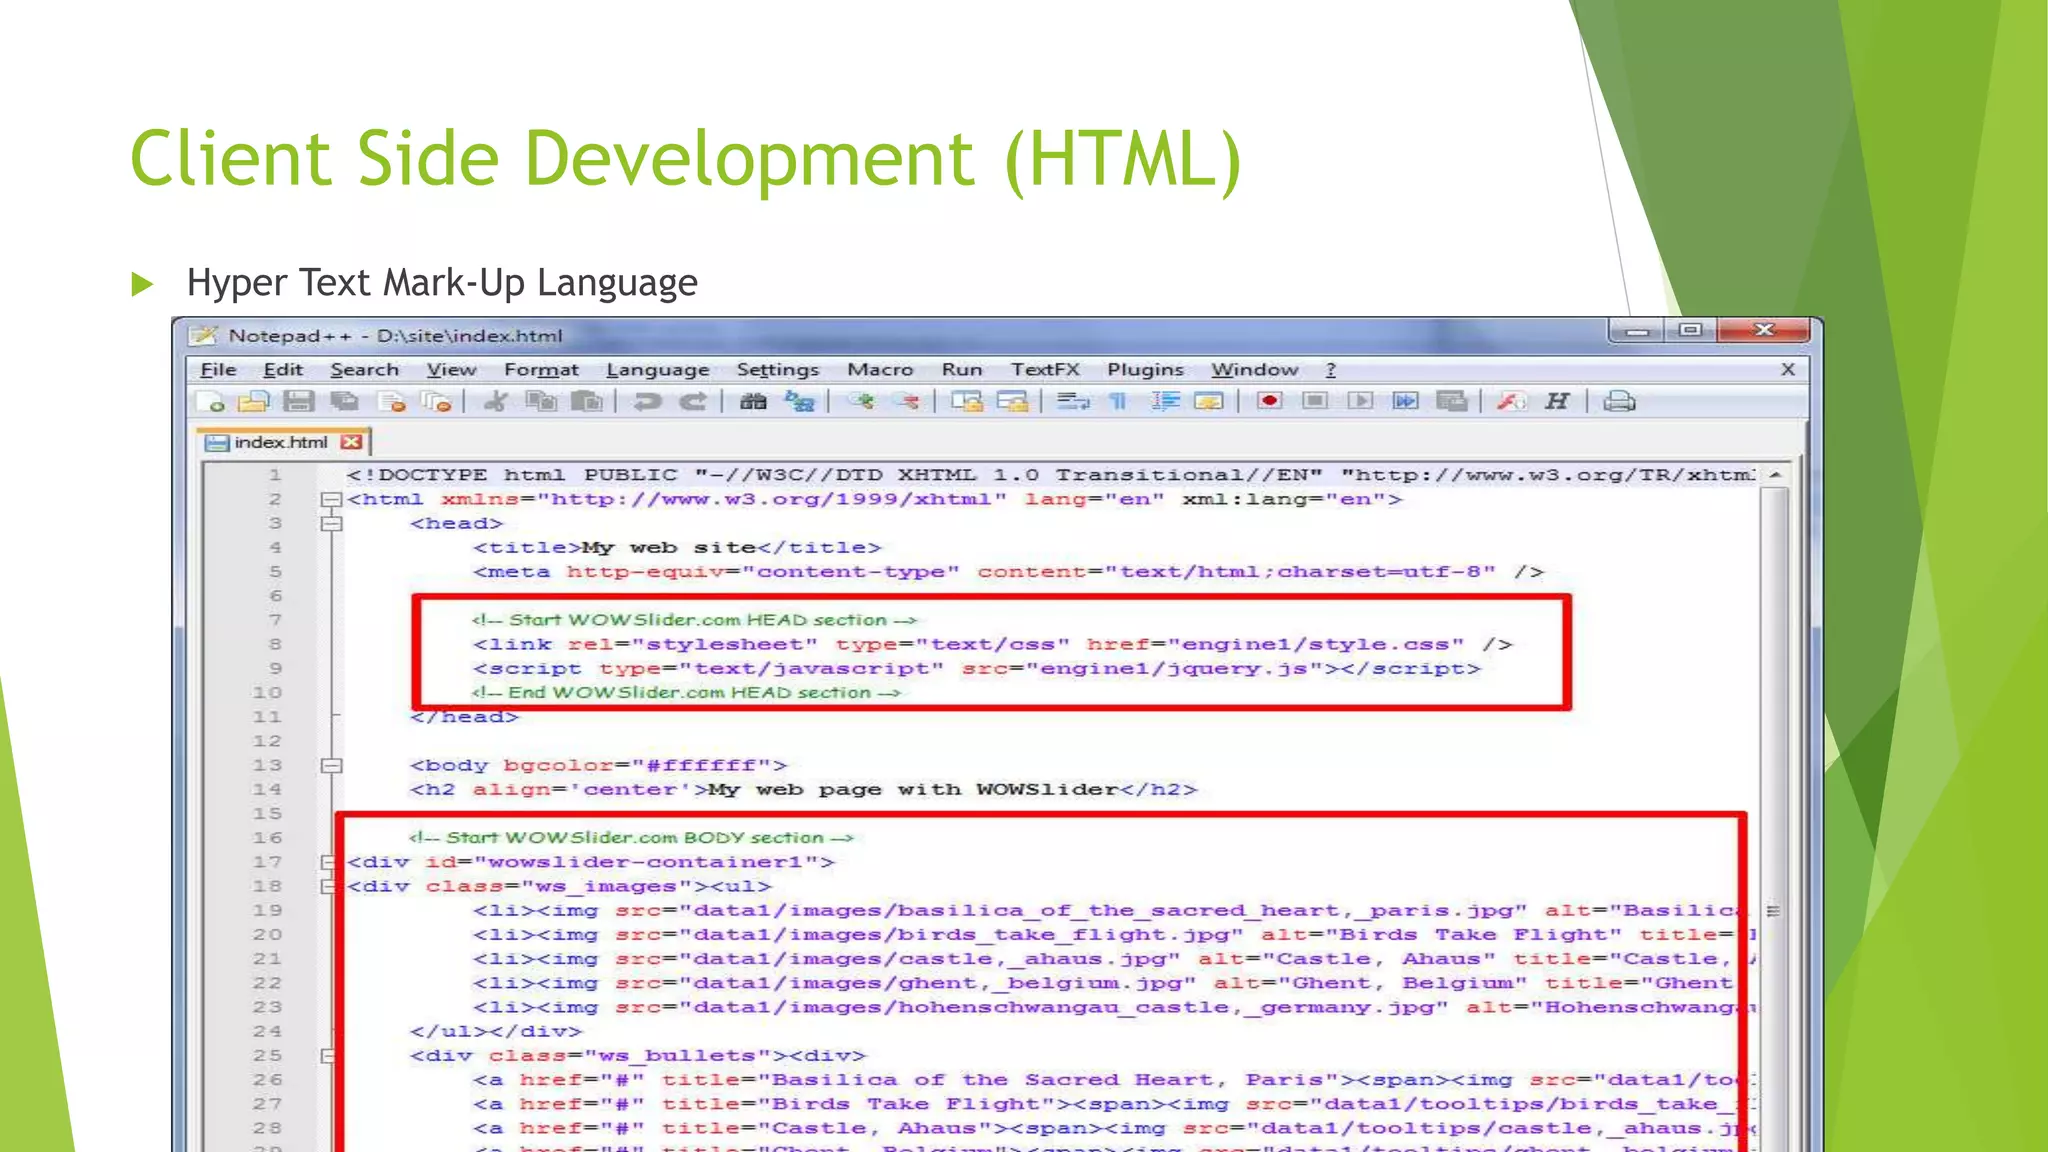Click the href "engine1/style.css" value
Image resolution: width=2048 pixels, height=1152 pixels.
coord(1315,645)
